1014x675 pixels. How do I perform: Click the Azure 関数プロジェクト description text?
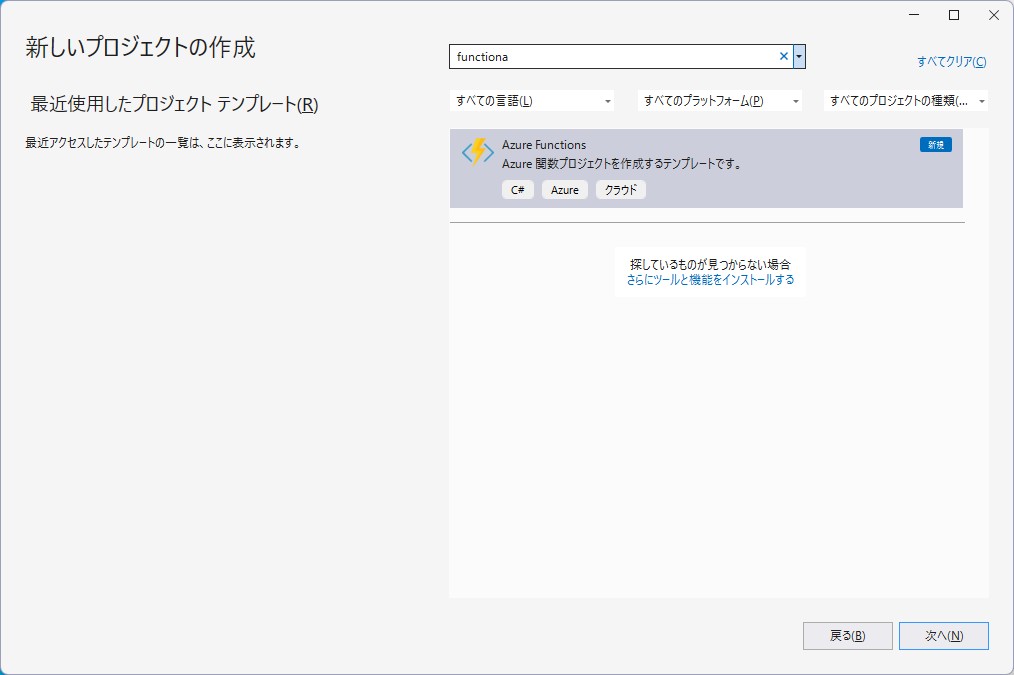(x=621, y=164)
